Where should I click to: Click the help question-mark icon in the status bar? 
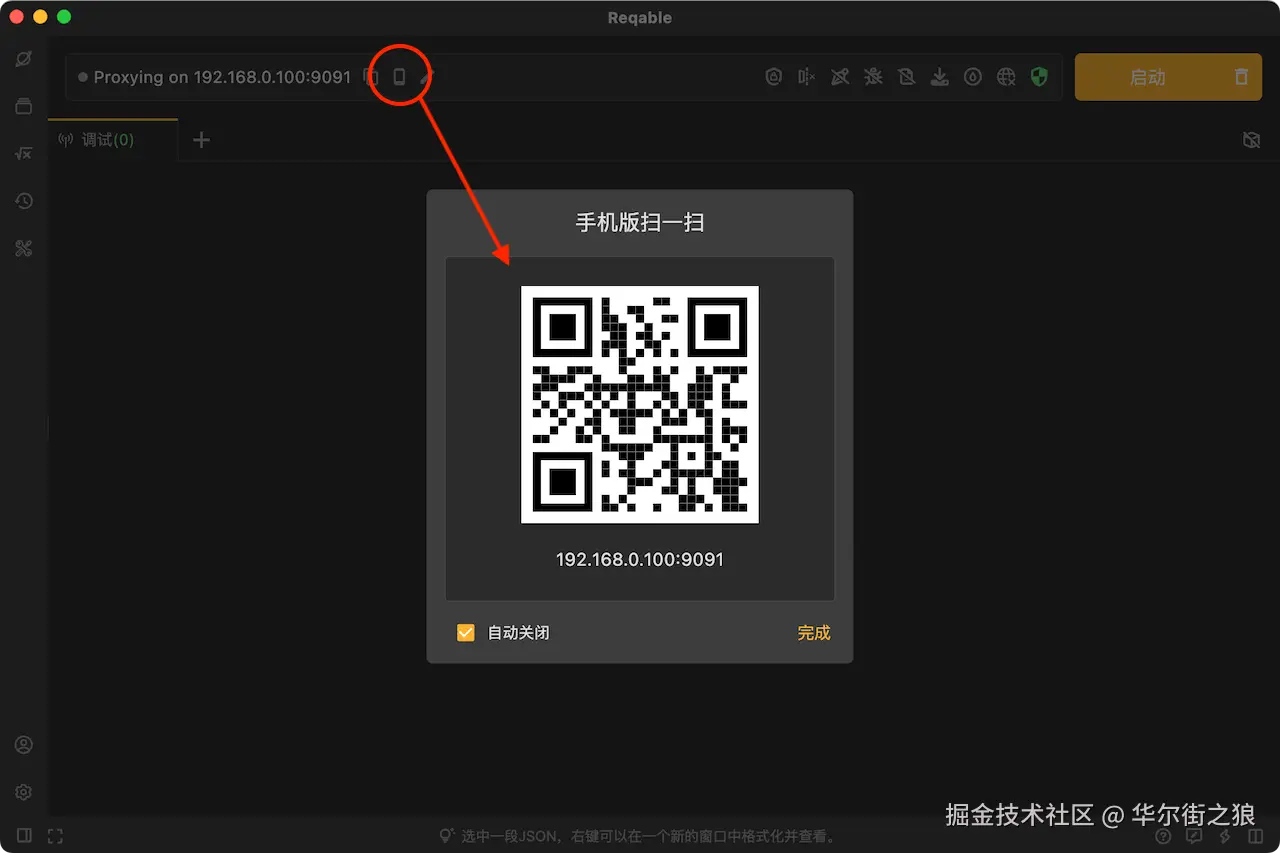pos(1163,836)
